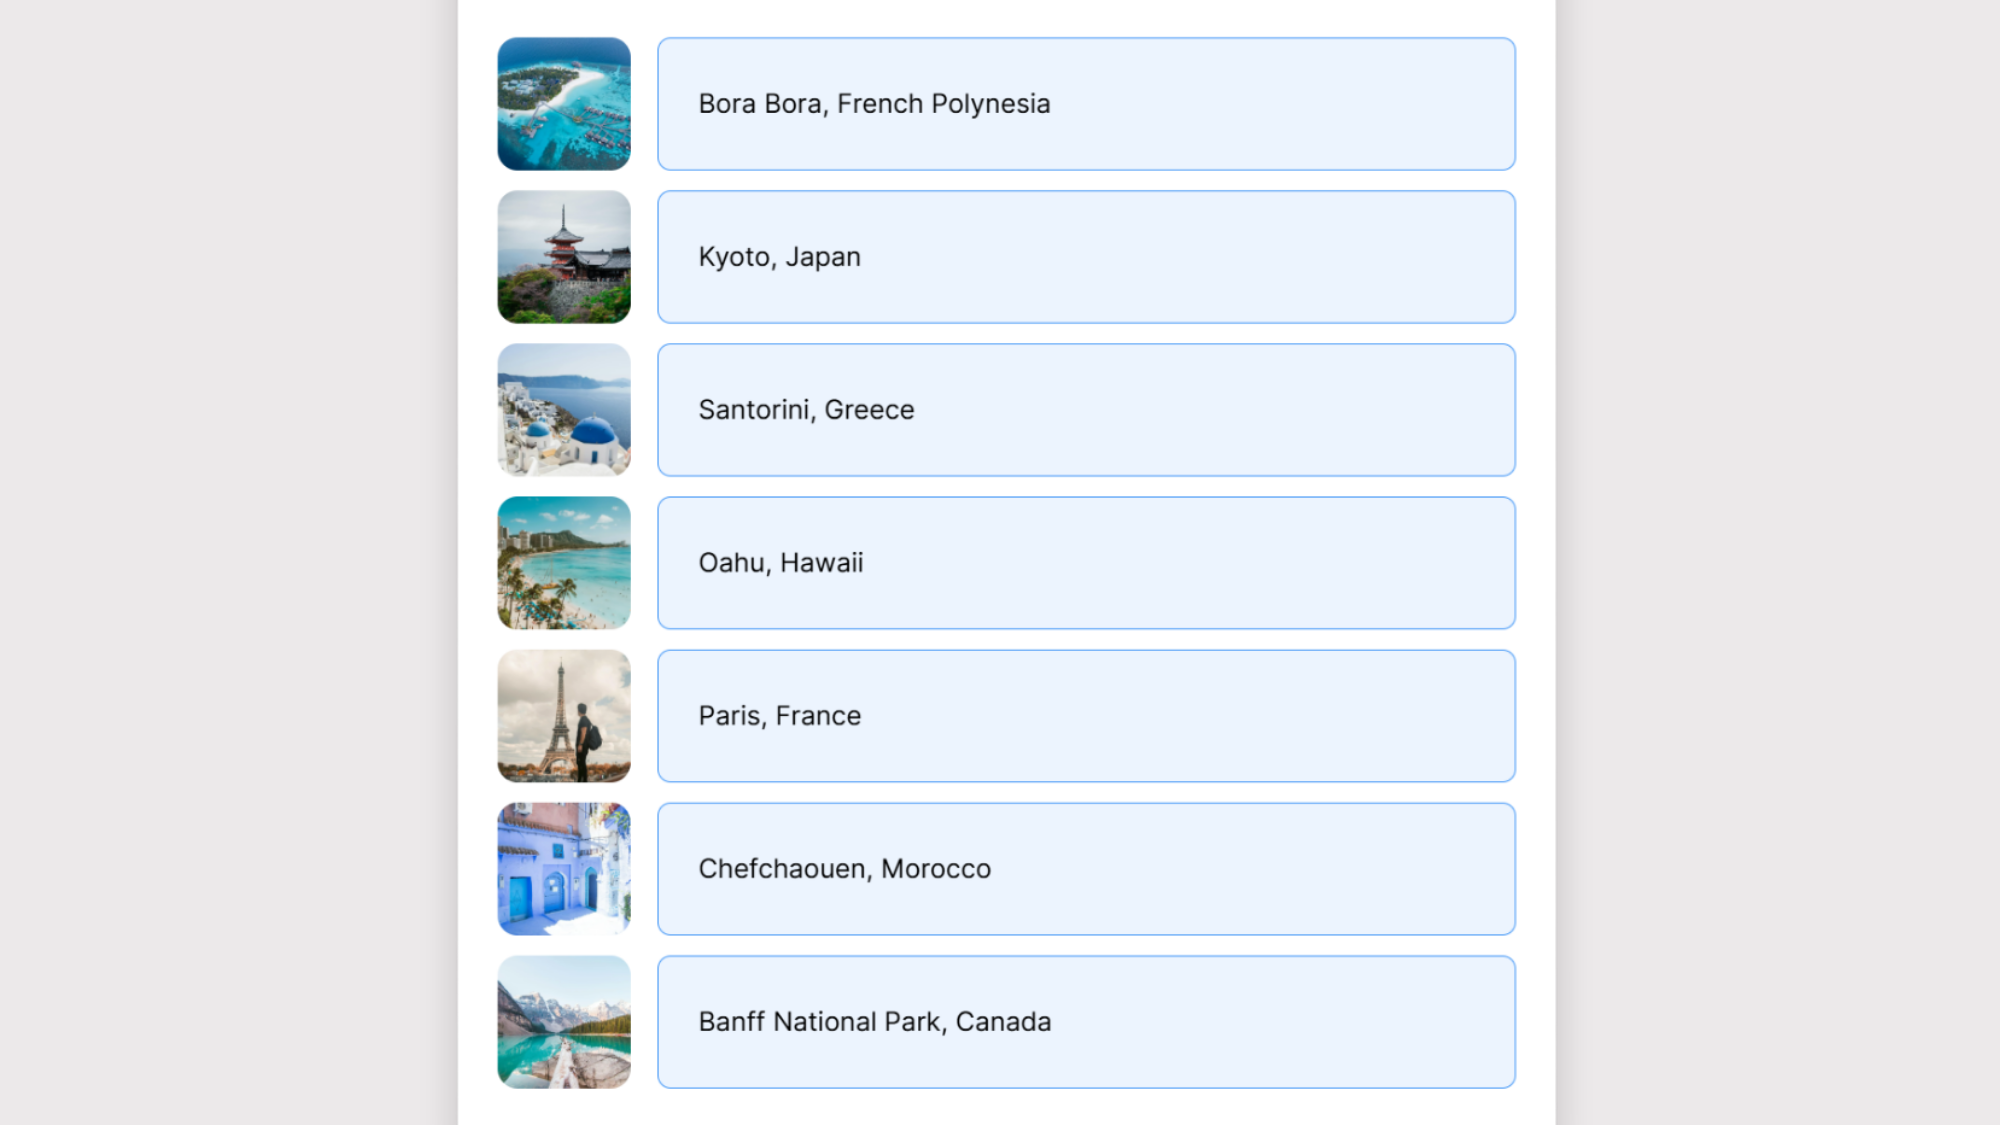The image size is (2000, 1125).
Task: Select the Banff National Park thumbnail
Action: click(x=563, y=1021)
